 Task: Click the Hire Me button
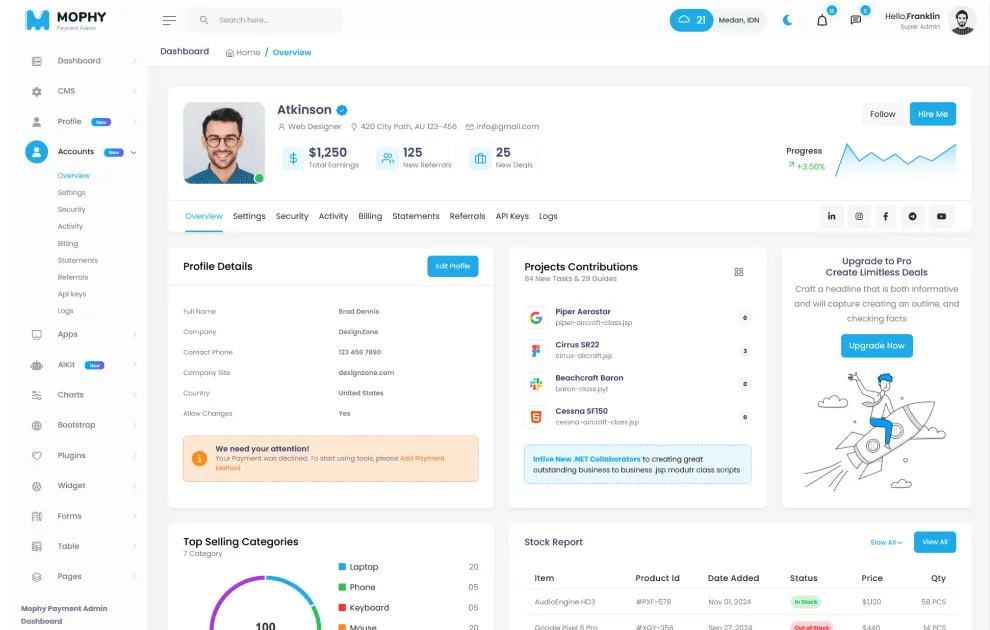[x=933, y=114]
